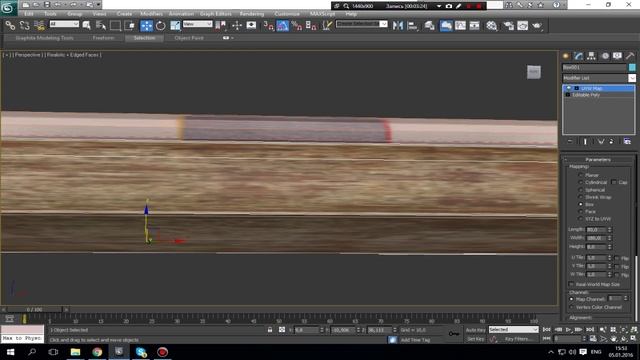
Task: Click the Select and Manipulate tool
Action: (251, 26)
